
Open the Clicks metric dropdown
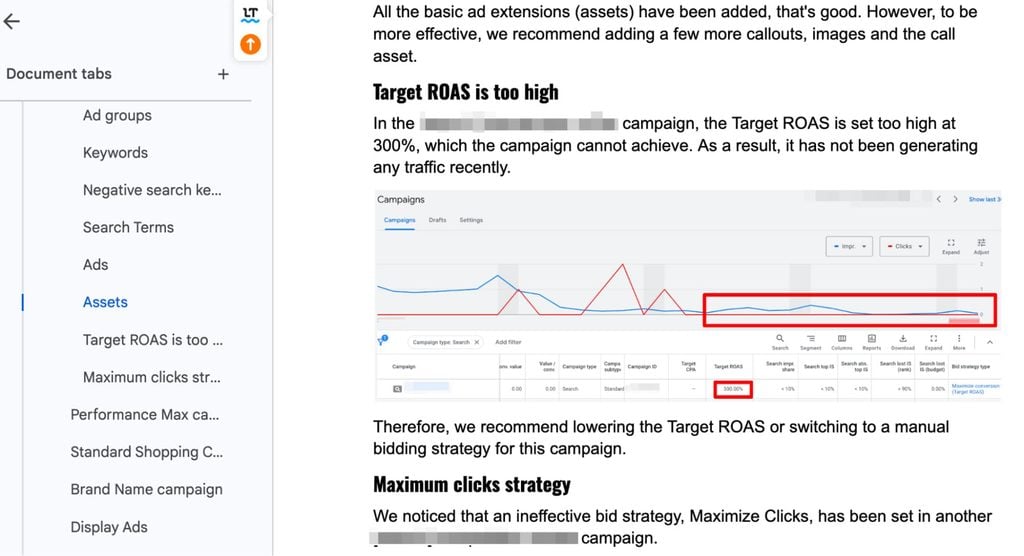click(904, 246)
